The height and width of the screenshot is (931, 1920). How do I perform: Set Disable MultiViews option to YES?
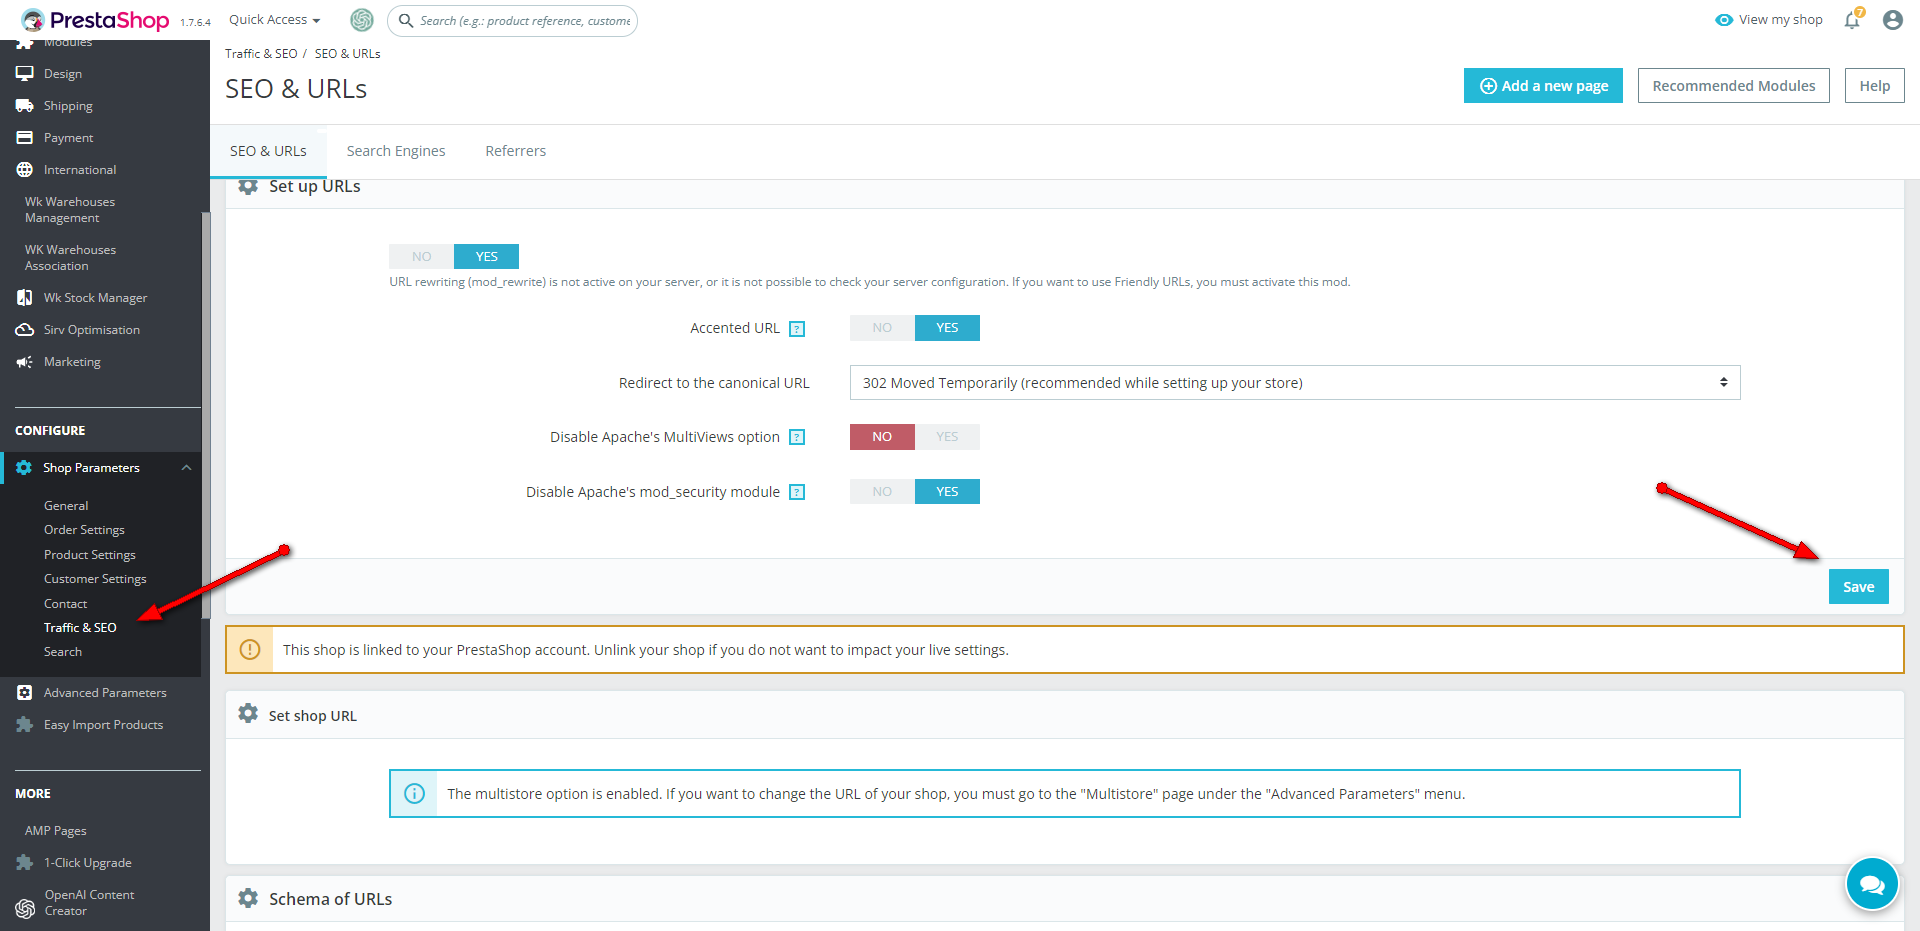click(x=947, y=437)
